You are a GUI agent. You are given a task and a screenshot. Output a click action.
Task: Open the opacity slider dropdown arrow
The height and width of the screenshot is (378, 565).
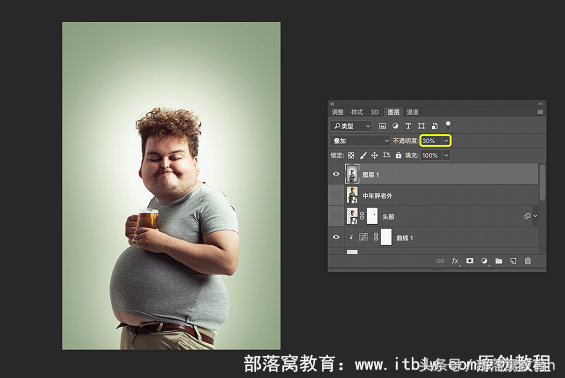point(446,141)
